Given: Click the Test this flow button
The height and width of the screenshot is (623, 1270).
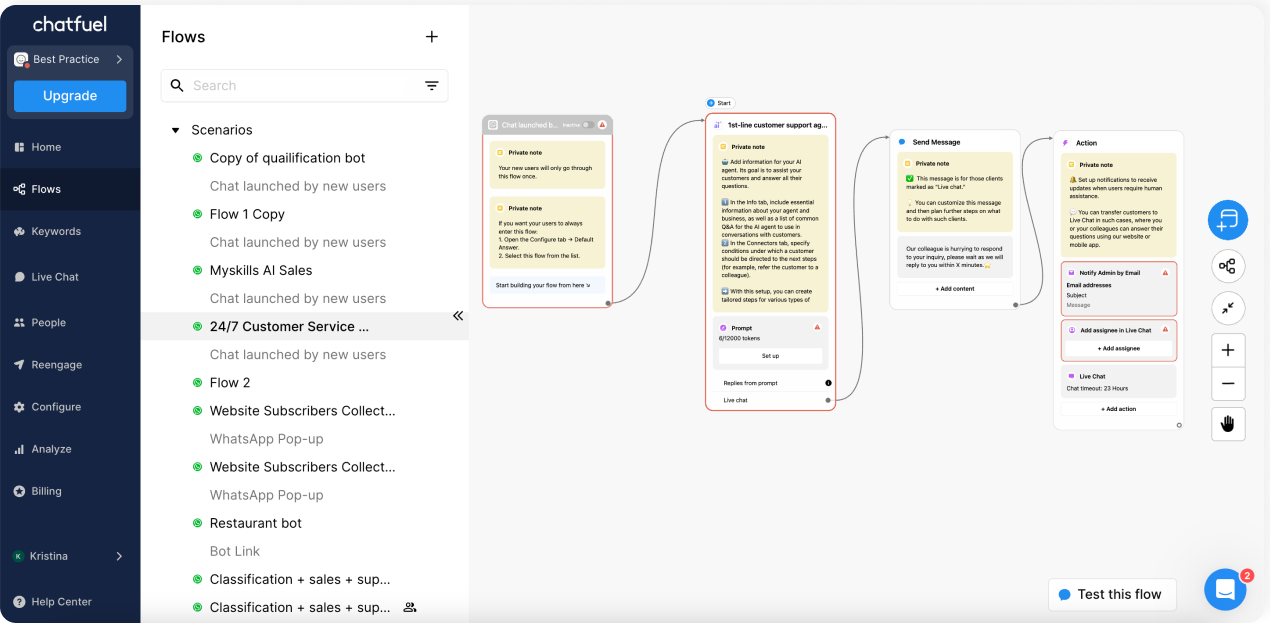Looking at the screenshot, I should click(x=1112, y=594).
